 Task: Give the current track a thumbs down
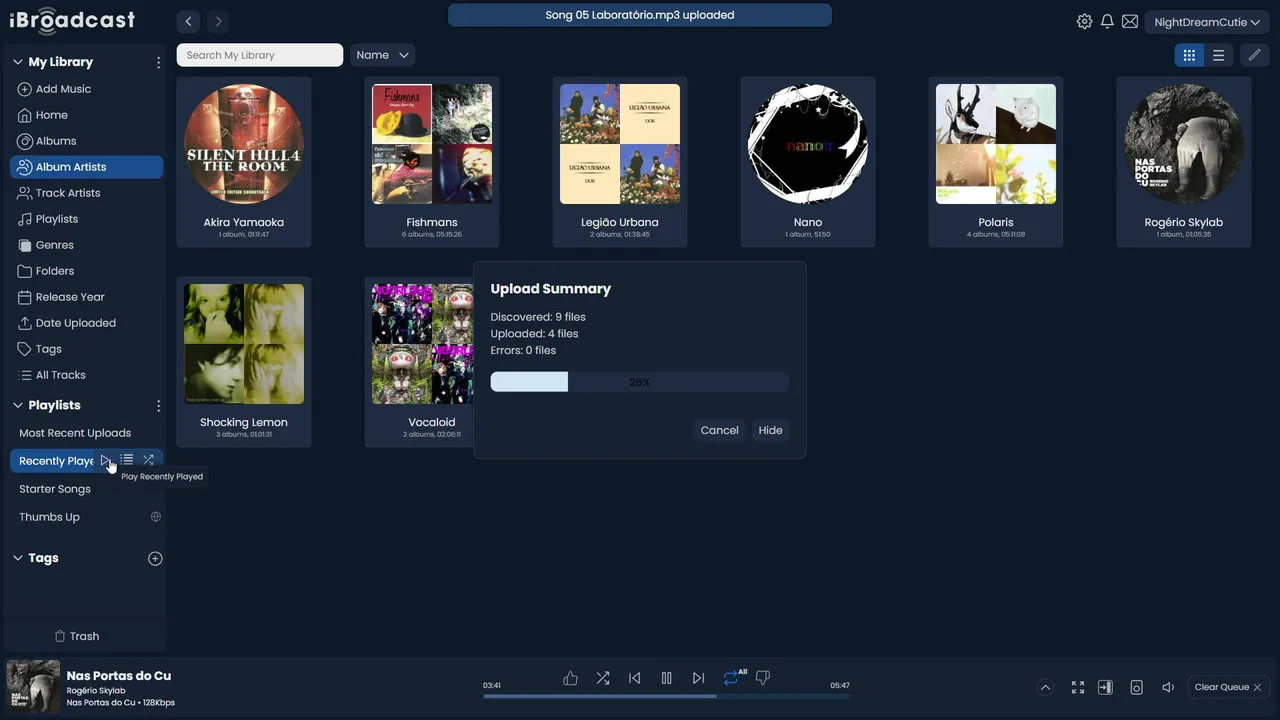(x=763, y=678)
